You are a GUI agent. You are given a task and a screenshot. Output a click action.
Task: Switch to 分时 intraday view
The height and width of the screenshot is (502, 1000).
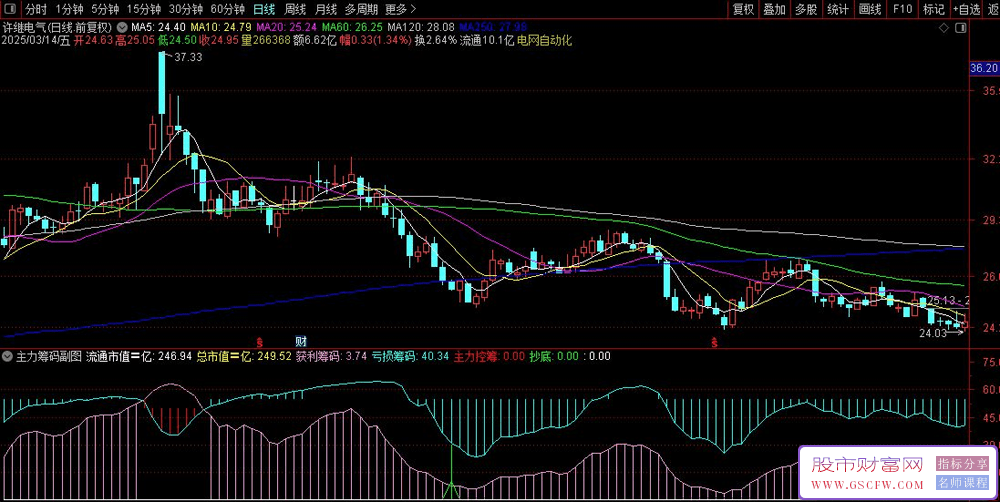pyautogui.click(x=36, y=10)
